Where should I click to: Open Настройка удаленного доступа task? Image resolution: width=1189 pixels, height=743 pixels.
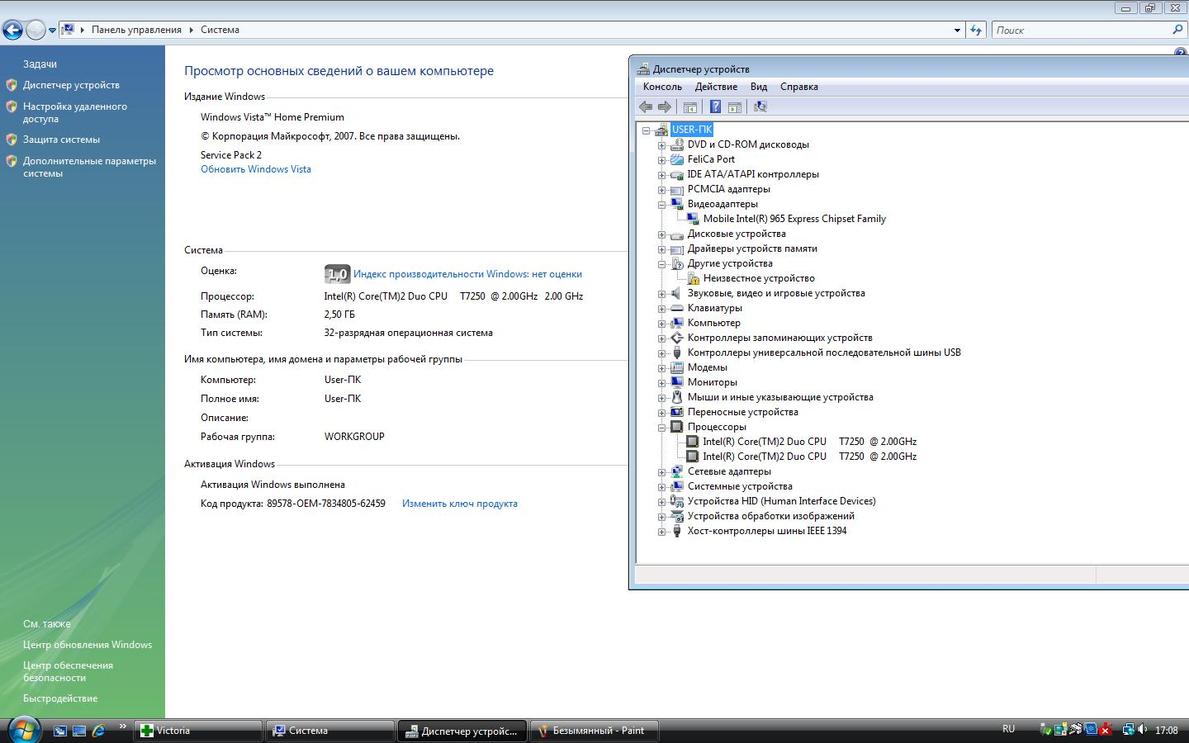(75, 113)
